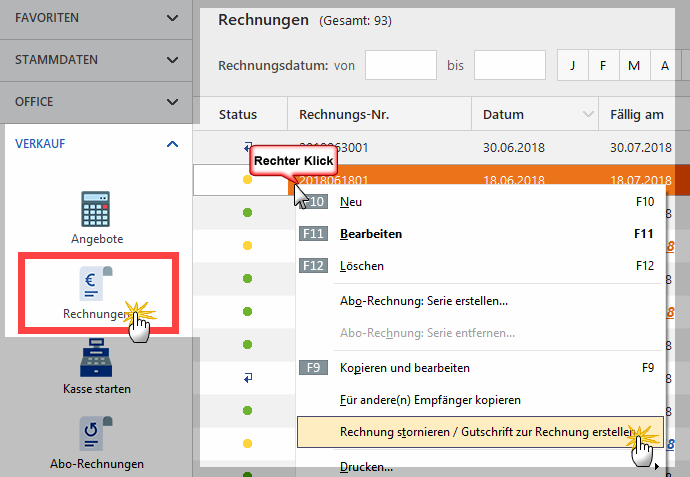Choose Für andere(n) Empfänger kopieren
Image resolution: width=690 pixels, height=477 pixels.
[x=480, y=400]
